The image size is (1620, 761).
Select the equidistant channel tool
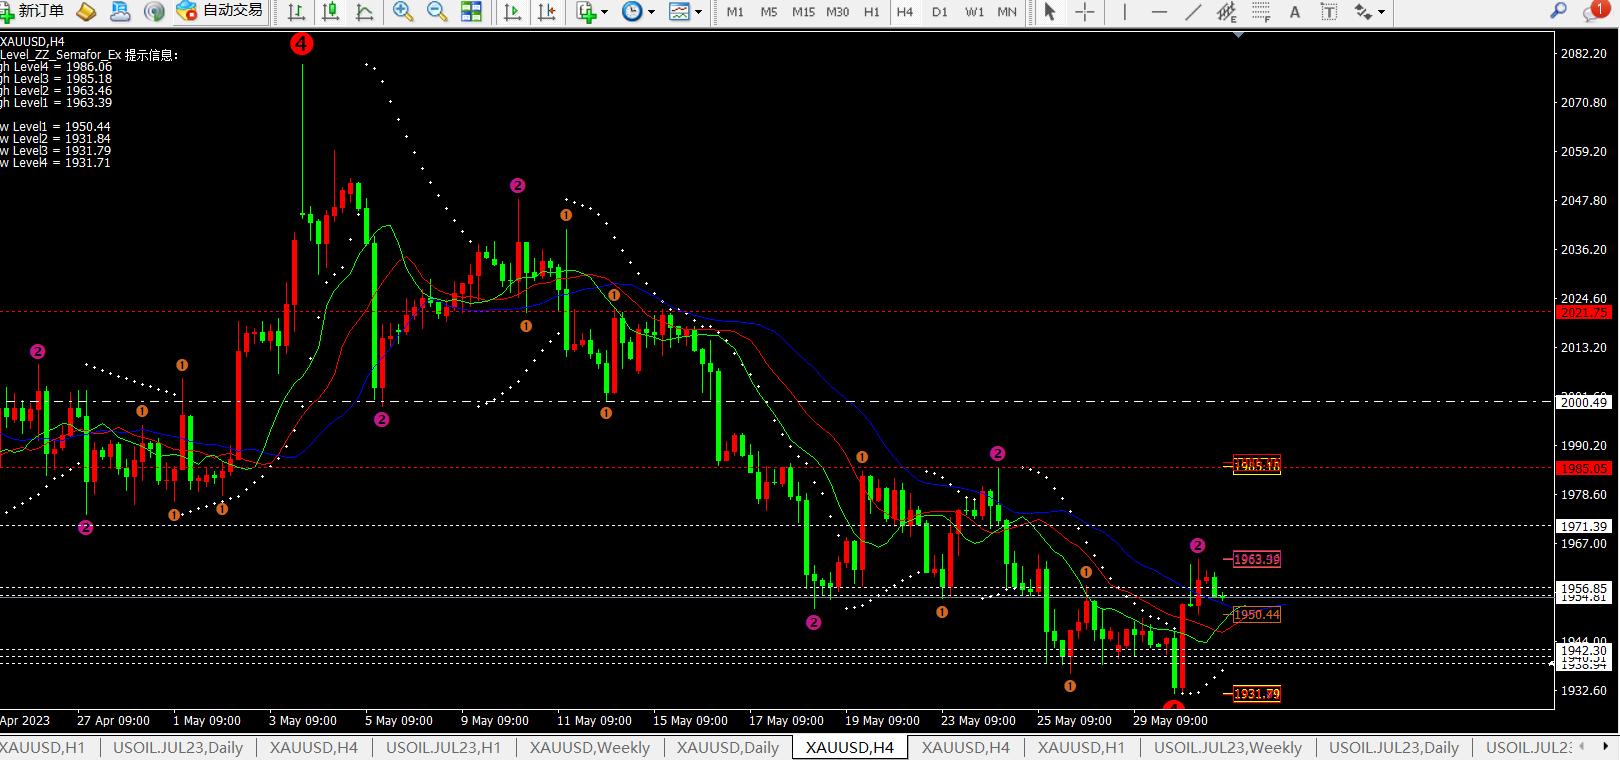[x=1227, y=12]
